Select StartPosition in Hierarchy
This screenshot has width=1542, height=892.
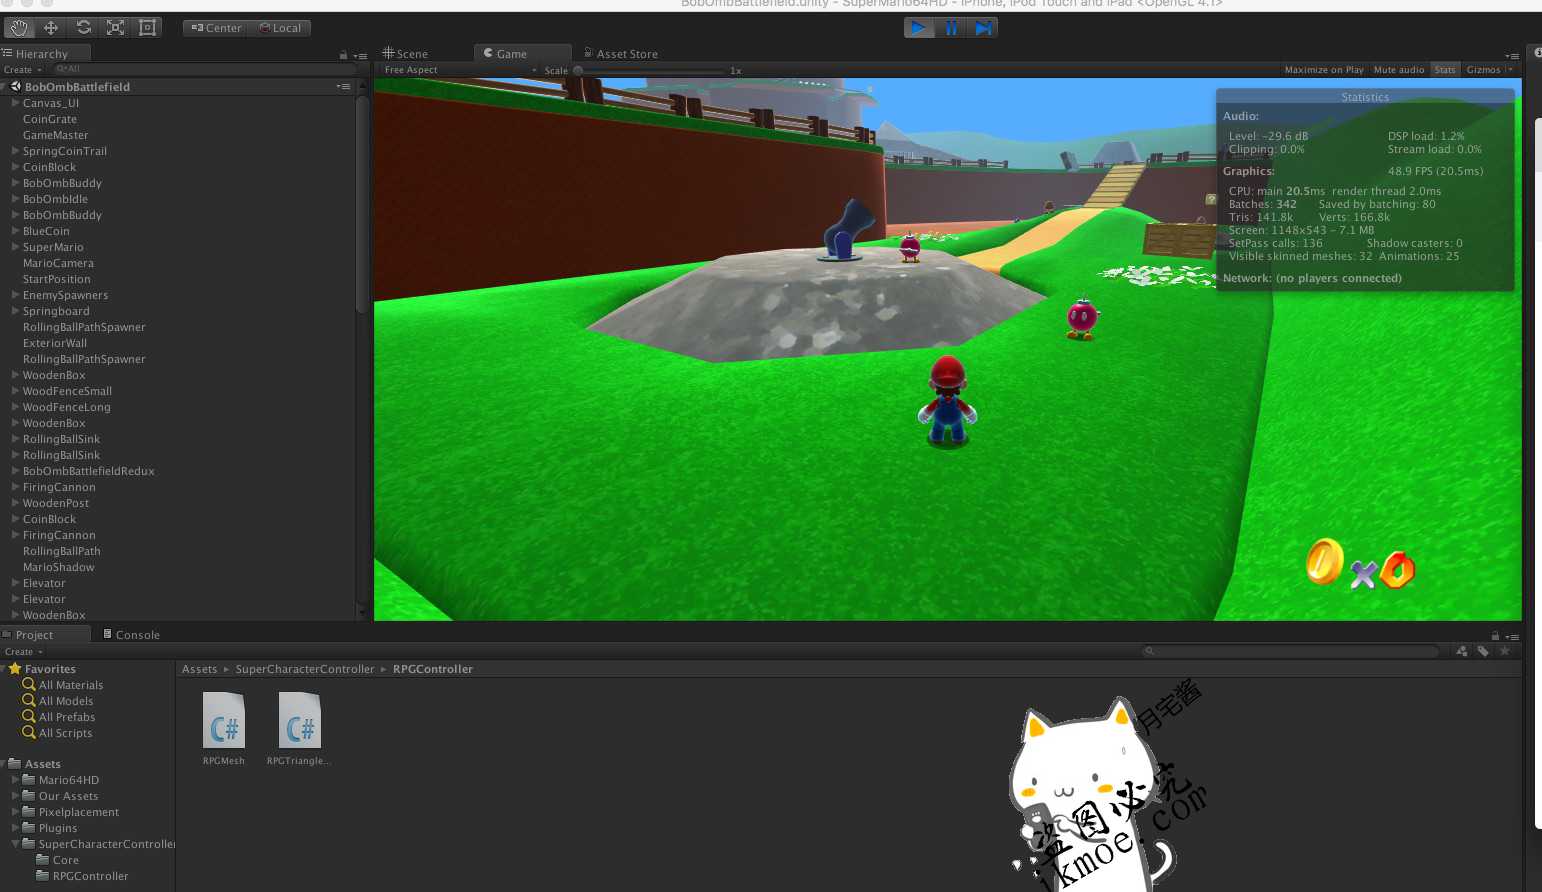56,279
